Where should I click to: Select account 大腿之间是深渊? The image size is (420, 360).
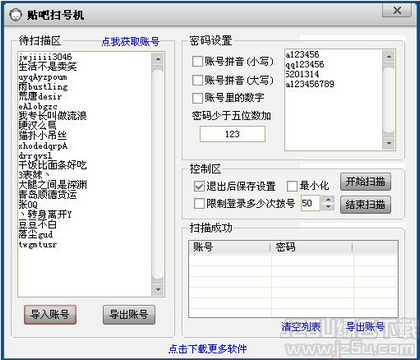[53, 185]
